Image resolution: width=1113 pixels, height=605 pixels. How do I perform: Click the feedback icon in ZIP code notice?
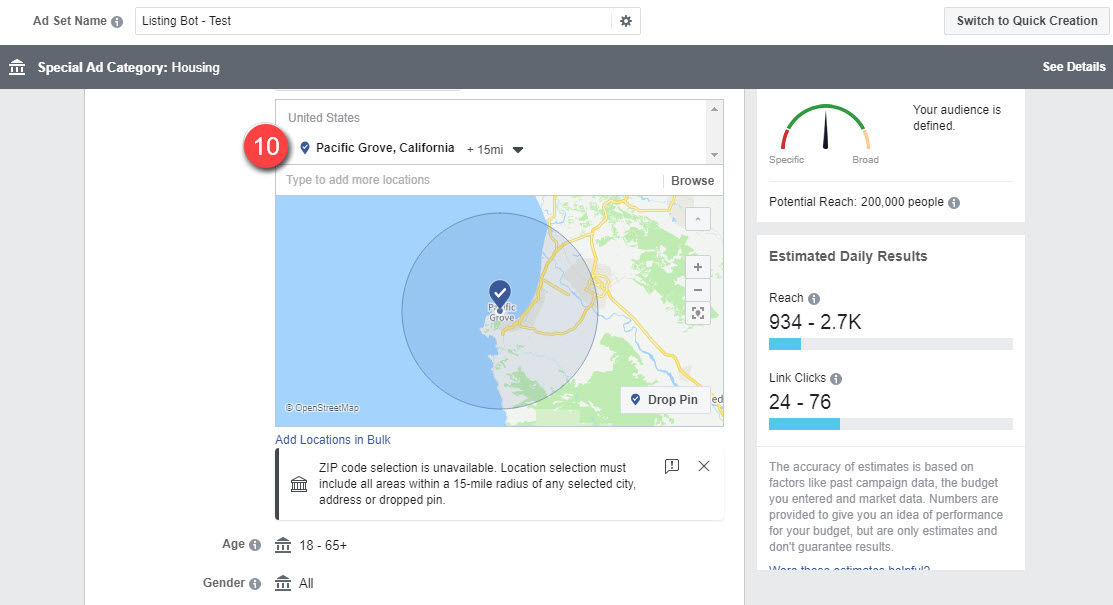click(x=672, y=466)
